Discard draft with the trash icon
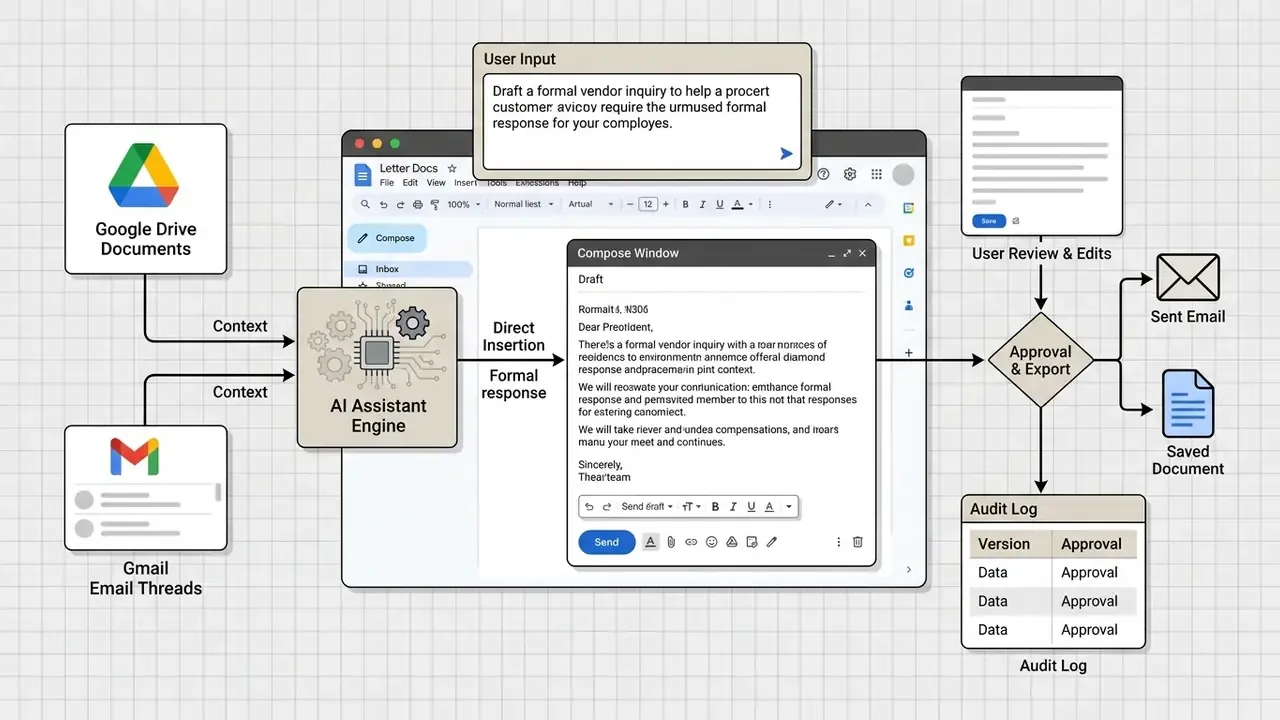The width and height of the screenshot is (1280, 720). (x=857, y=542)
